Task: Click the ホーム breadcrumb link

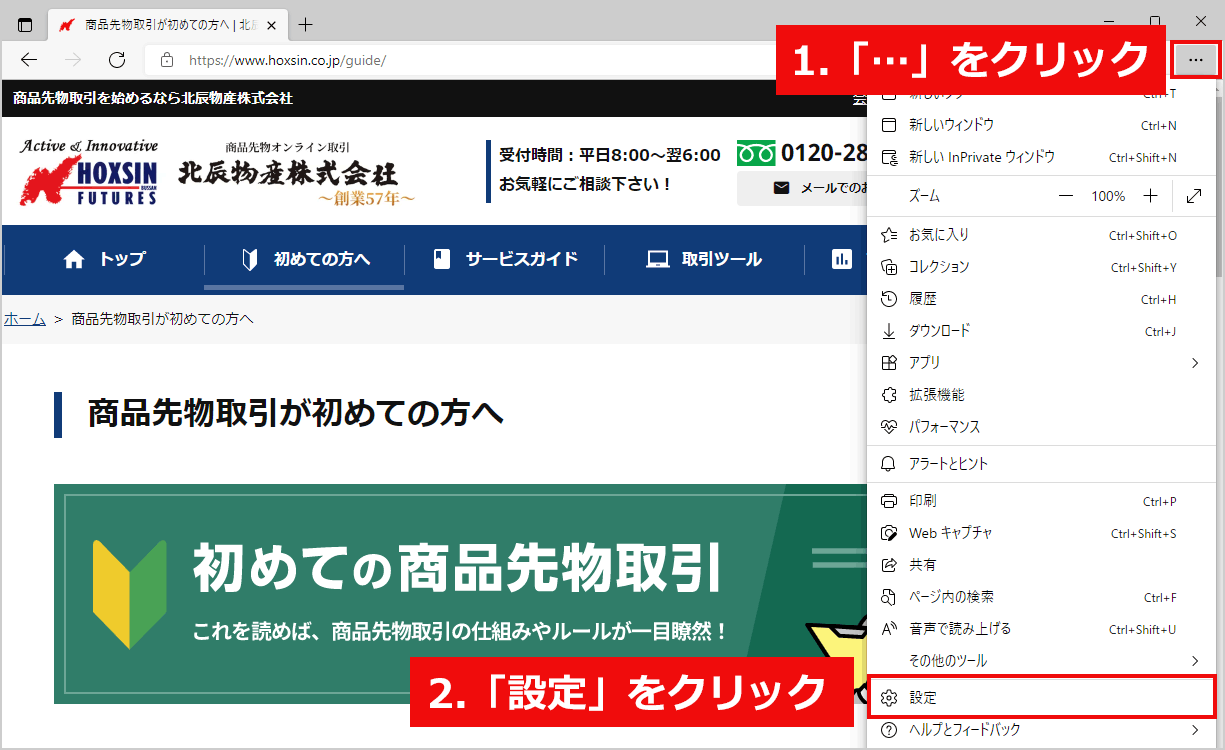Action: tap(25, 319)
